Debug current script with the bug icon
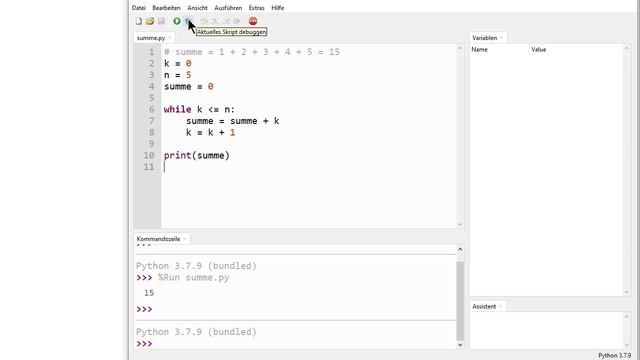The height and width of the screenshot is (360, 640). (x=188, y=21)
